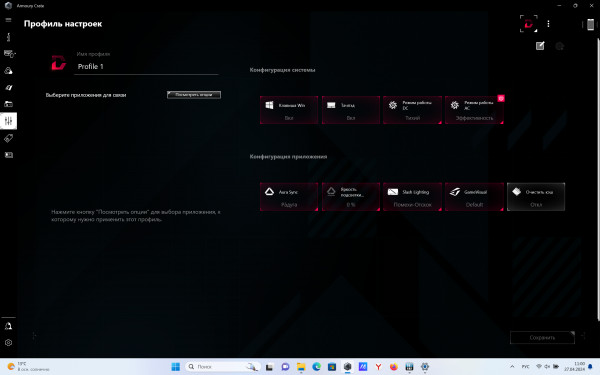Open the News sidebar icon

click(x=8, y=155)
